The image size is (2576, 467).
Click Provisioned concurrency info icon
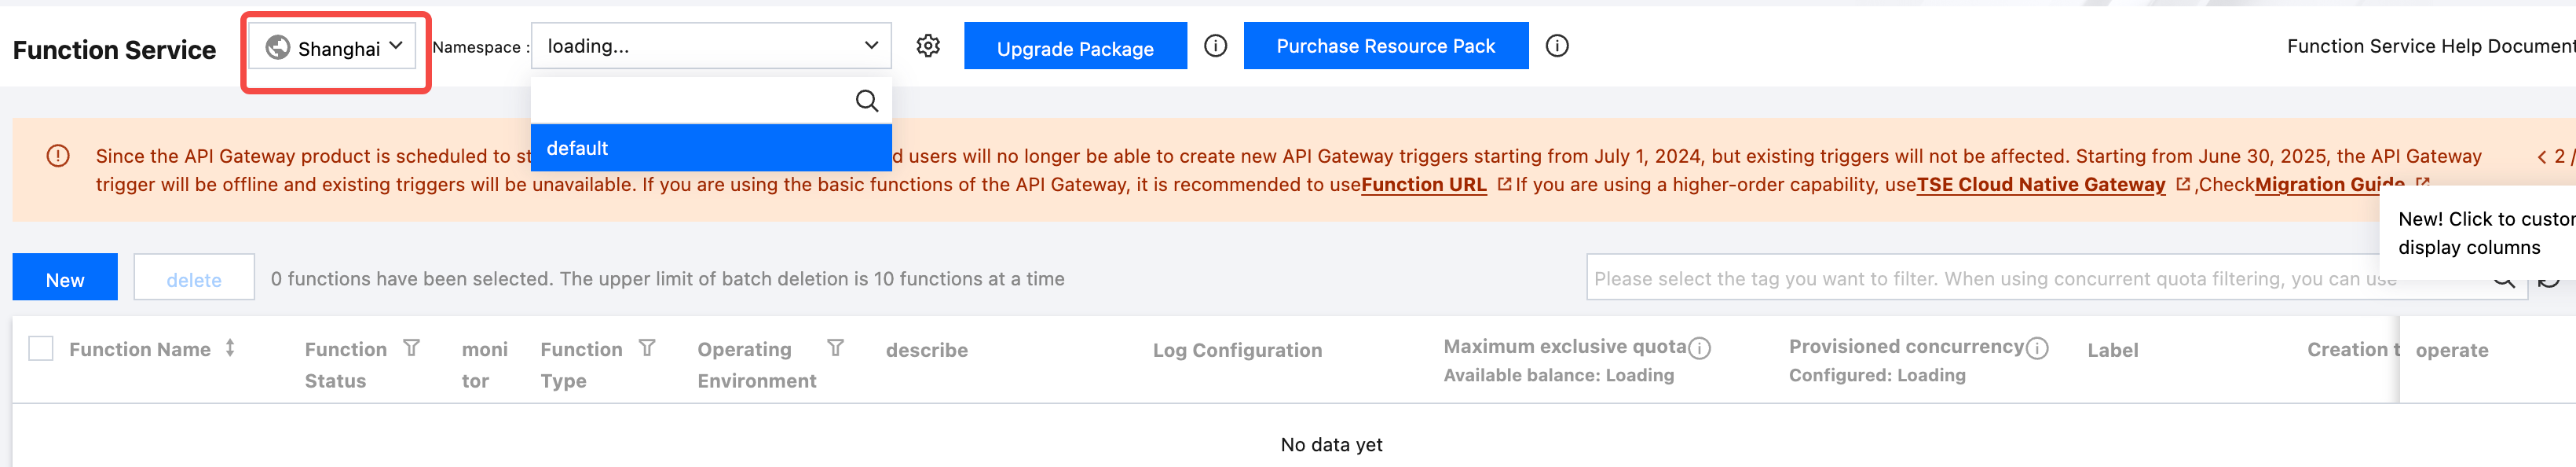click(x=2037, y=348)
